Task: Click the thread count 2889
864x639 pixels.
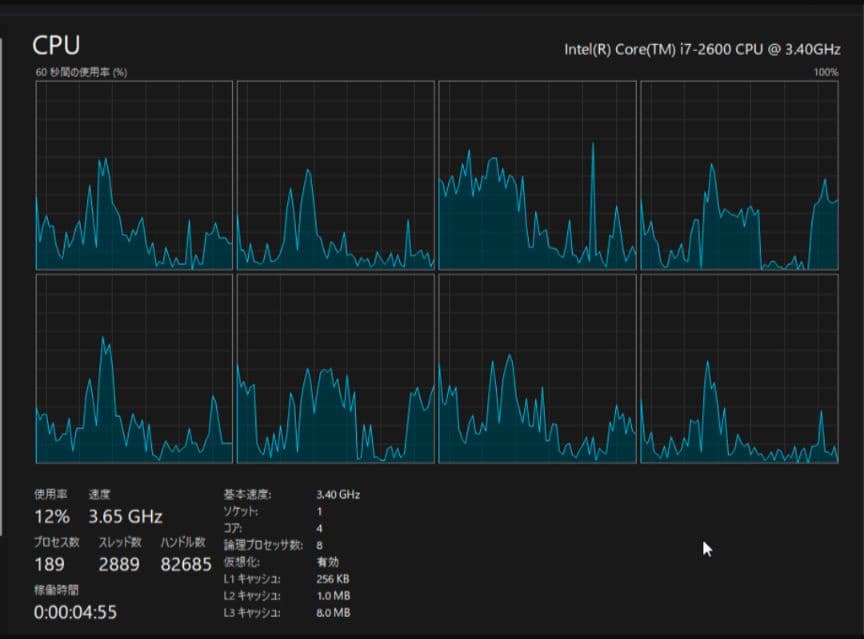Action: [x=119, y=564]
